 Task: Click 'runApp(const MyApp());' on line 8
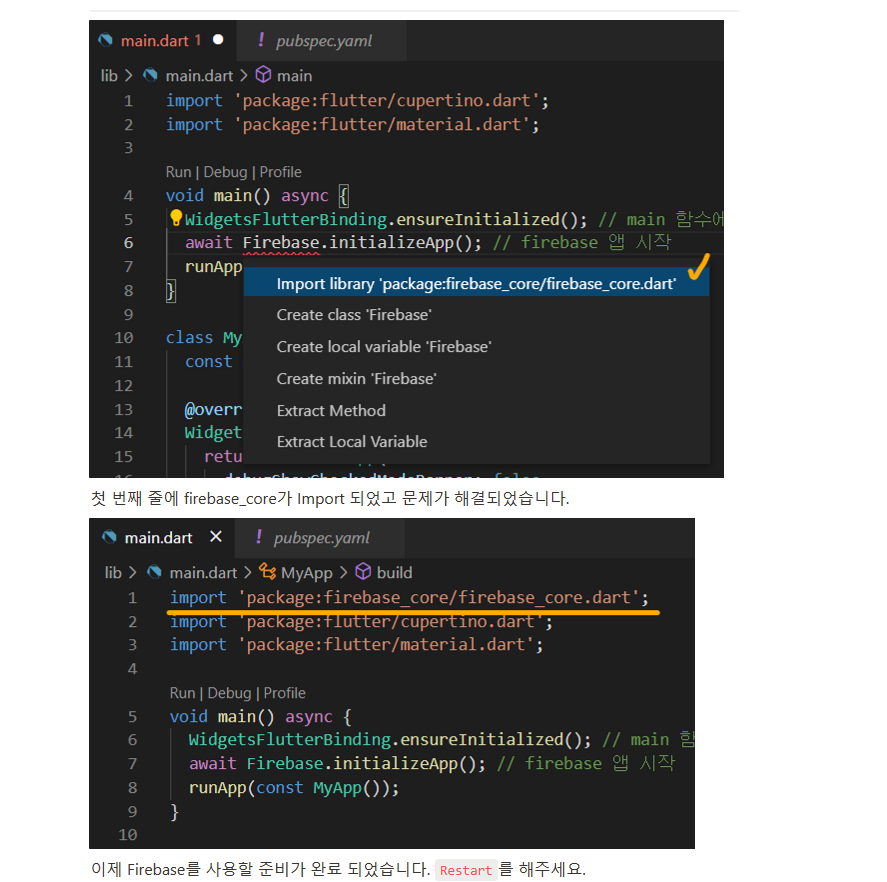click(294, 788)
